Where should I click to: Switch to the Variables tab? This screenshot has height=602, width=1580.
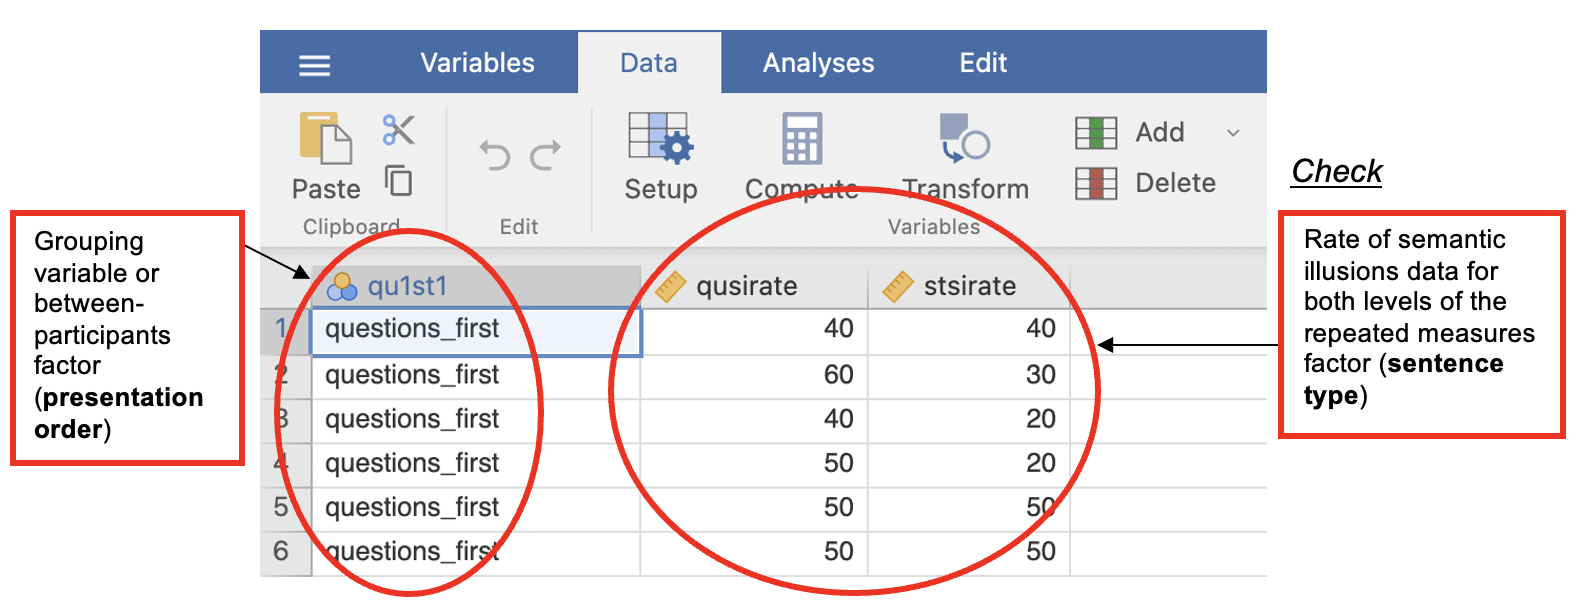(x=477, y=63)
